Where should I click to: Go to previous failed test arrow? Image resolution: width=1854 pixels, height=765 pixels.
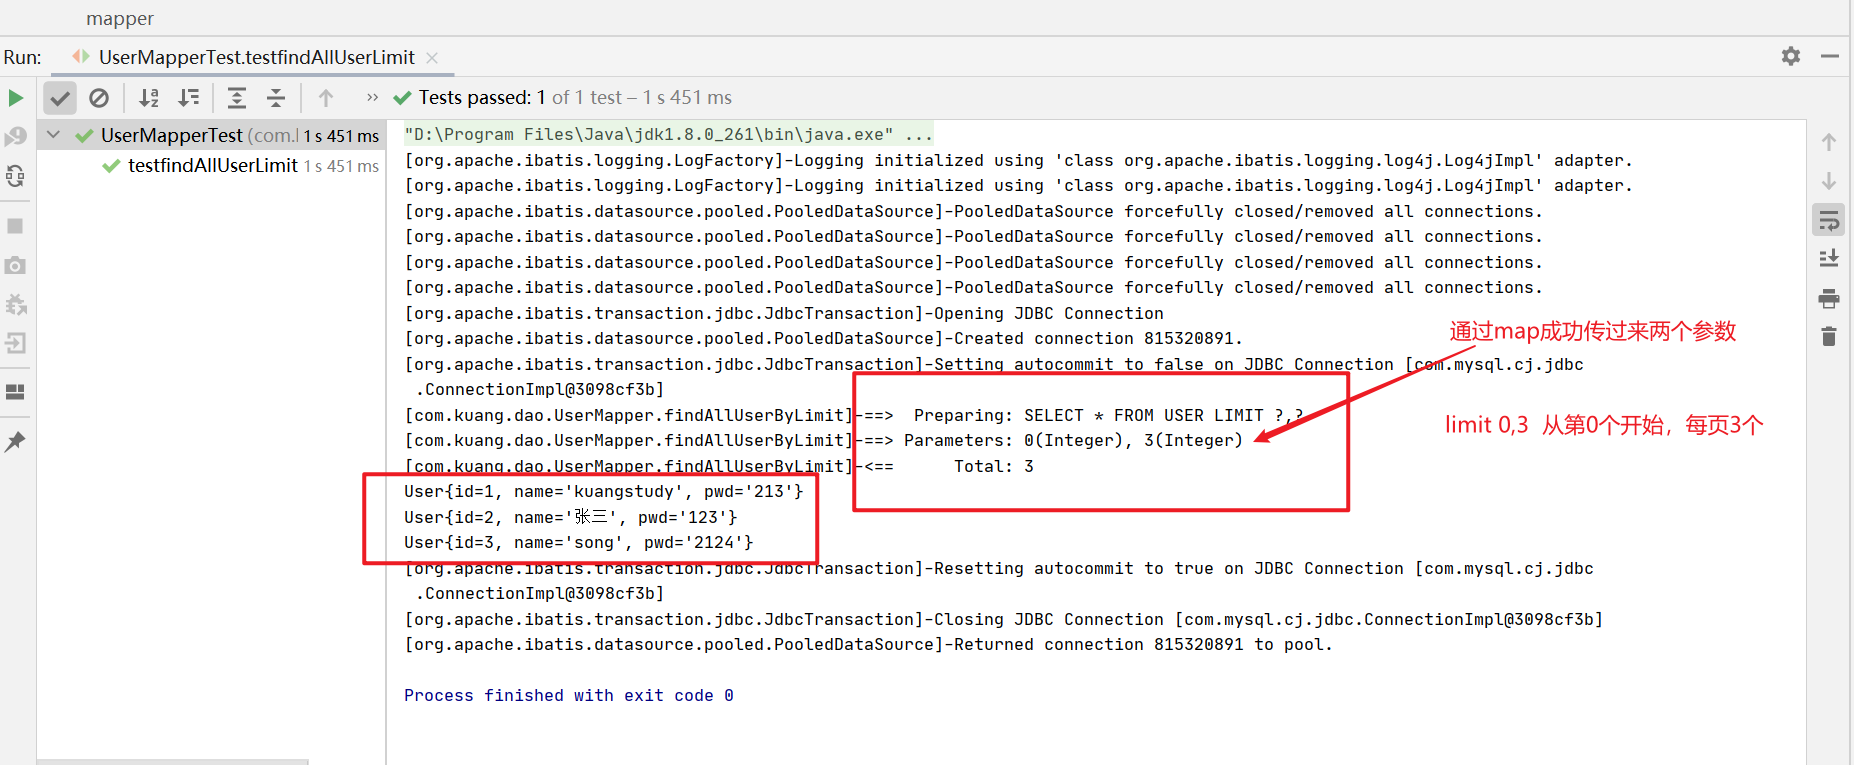326,98
